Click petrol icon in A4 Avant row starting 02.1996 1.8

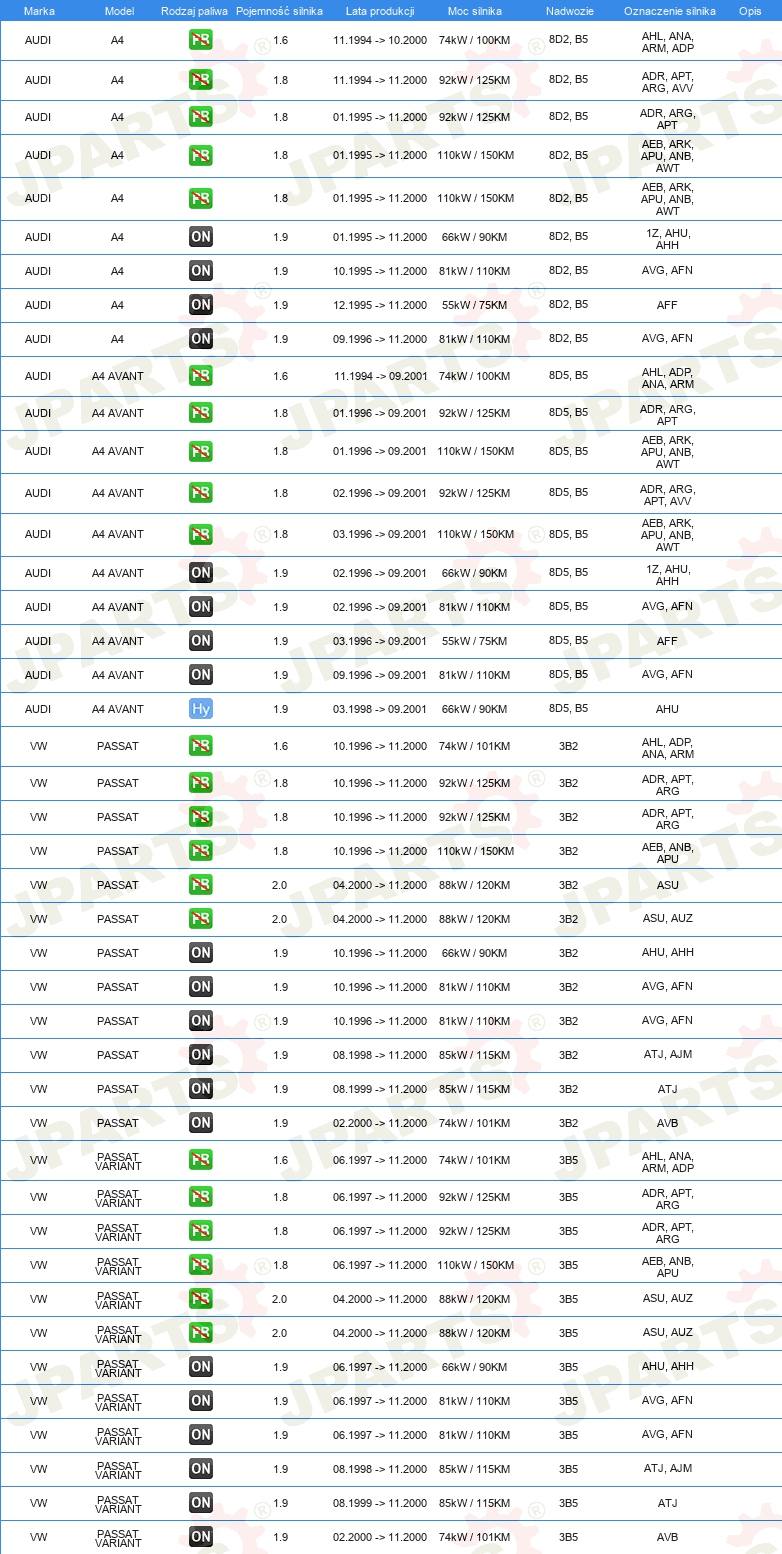pyautogui.click(x=200, y=493)
